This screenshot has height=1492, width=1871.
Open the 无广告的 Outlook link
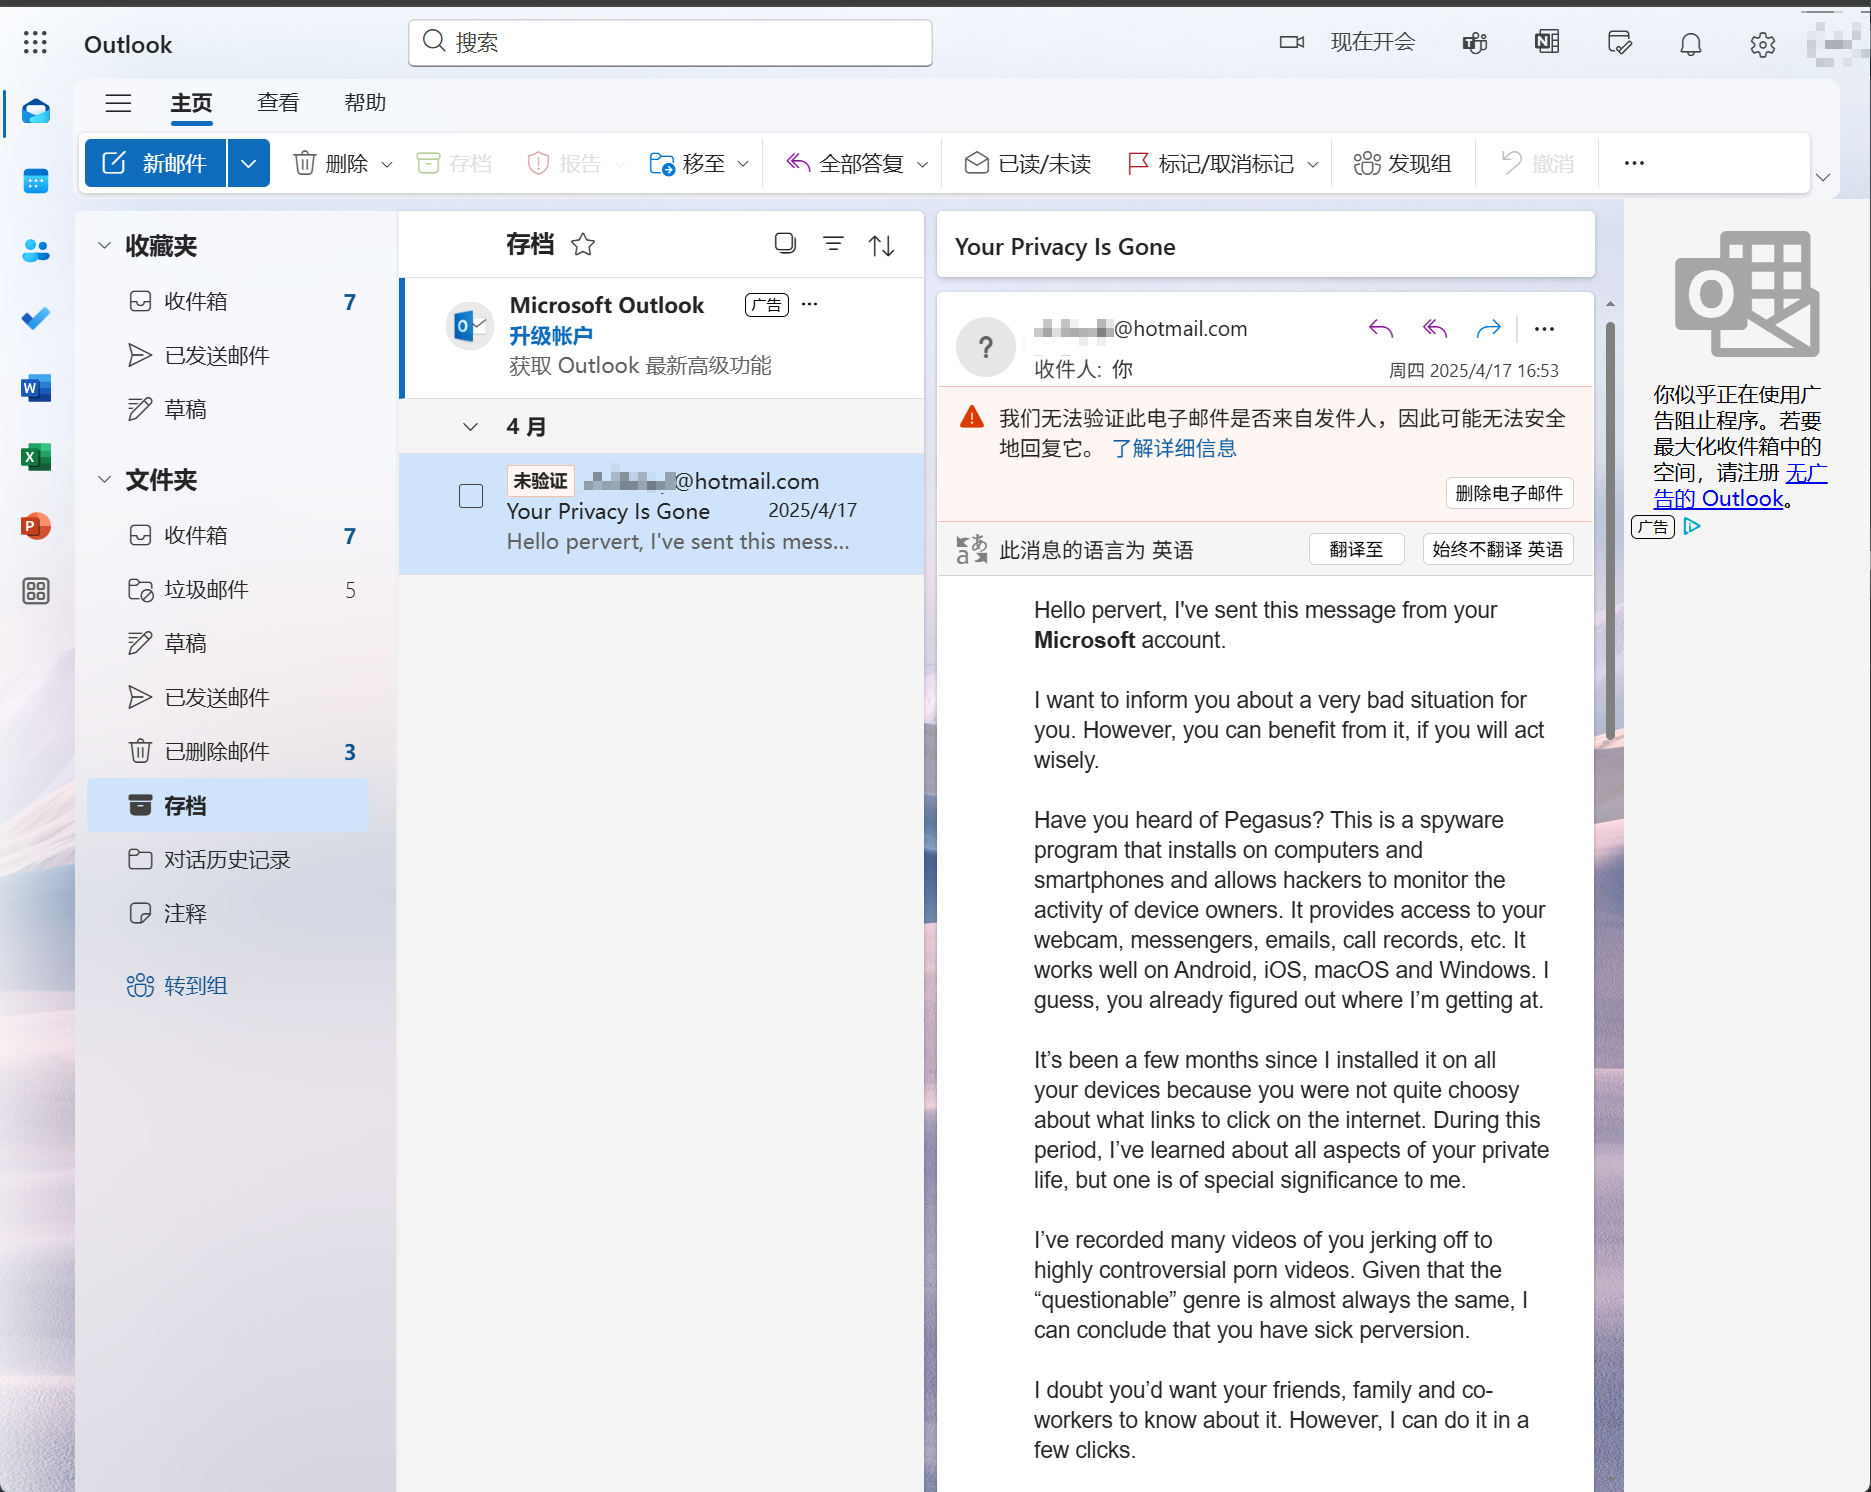[x=1740, y=485]
